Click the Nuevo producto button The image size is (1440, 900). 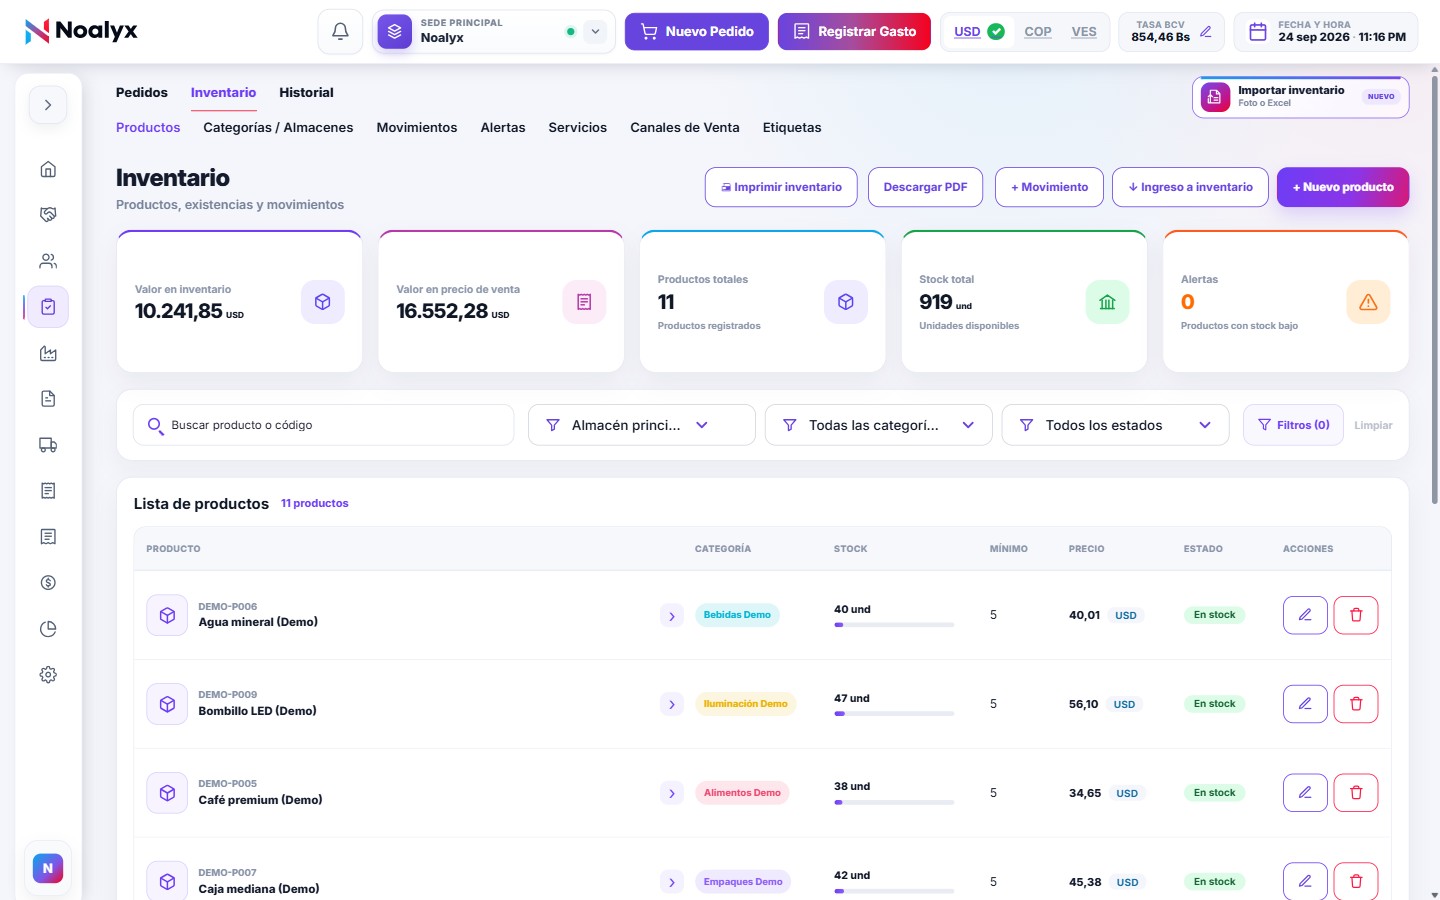point(1343,187)
